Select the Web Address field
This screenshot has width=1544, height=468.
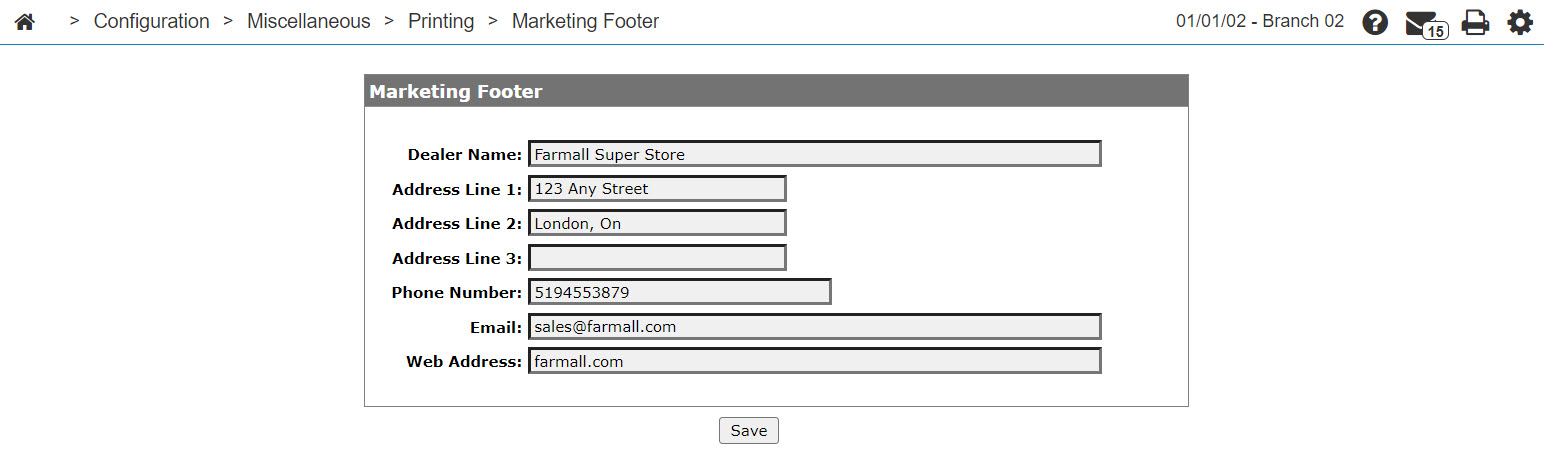coord(815,361)
